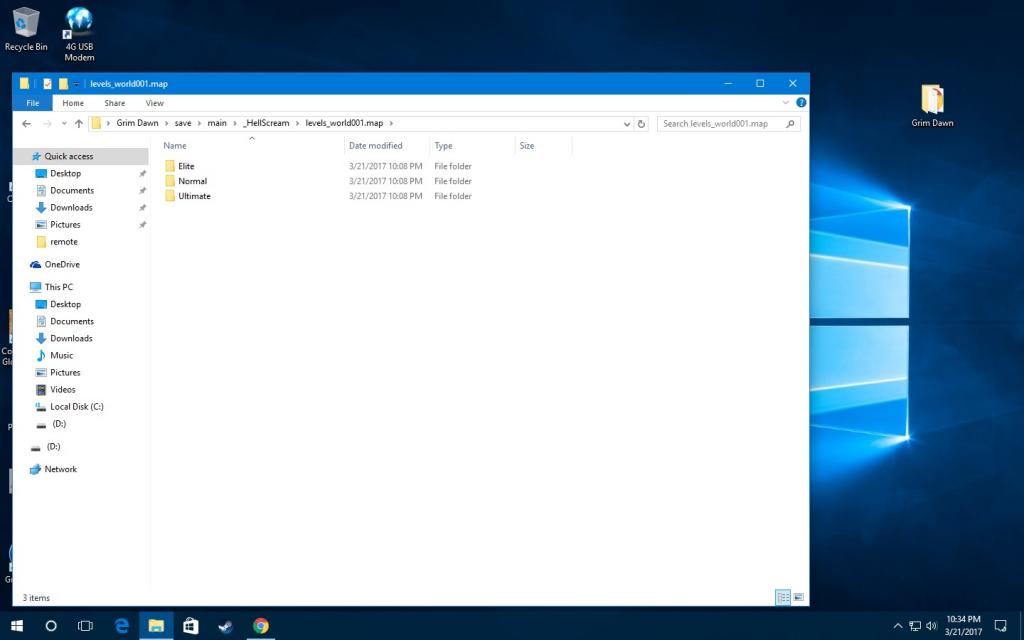Viewport: 1024px width, 640px height.
Task: Launch Google Chrome from taskbar
Action: tap(261, 626)
